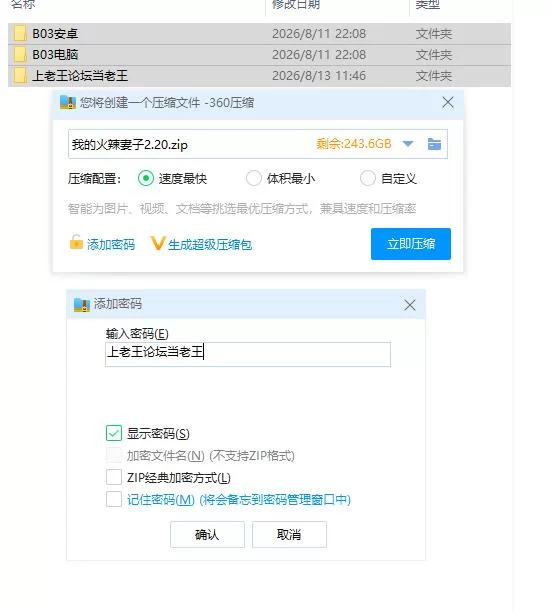Click the 上老王论坛当老王 folder icon
The width and height of the screenshot is (551, 611).
coord(19,76)
